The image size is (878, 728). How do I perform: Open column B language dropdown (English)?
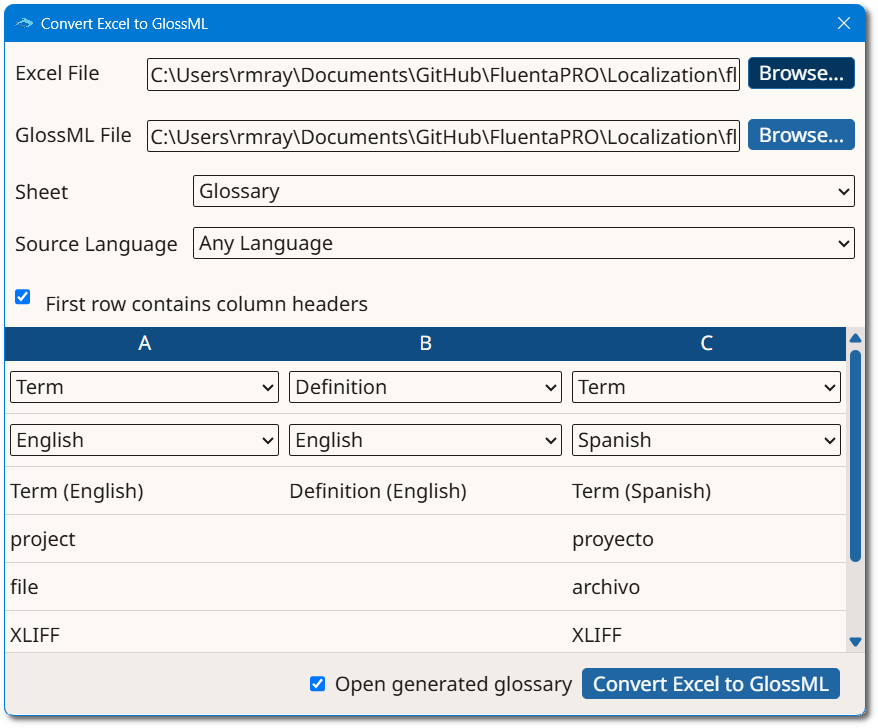pyautogui.click(x=426, y=440)
